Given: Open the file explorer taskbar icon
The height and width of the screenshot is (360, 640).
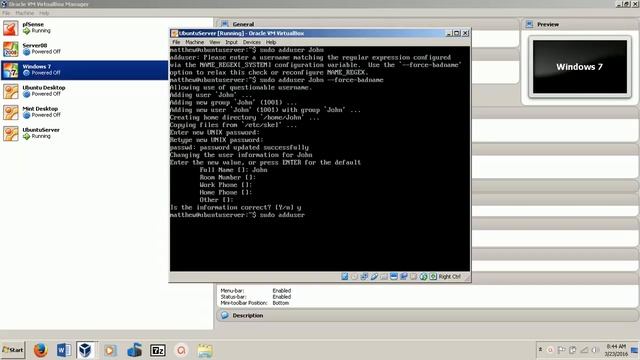Looking at the screenshot, I should point(205,350).
